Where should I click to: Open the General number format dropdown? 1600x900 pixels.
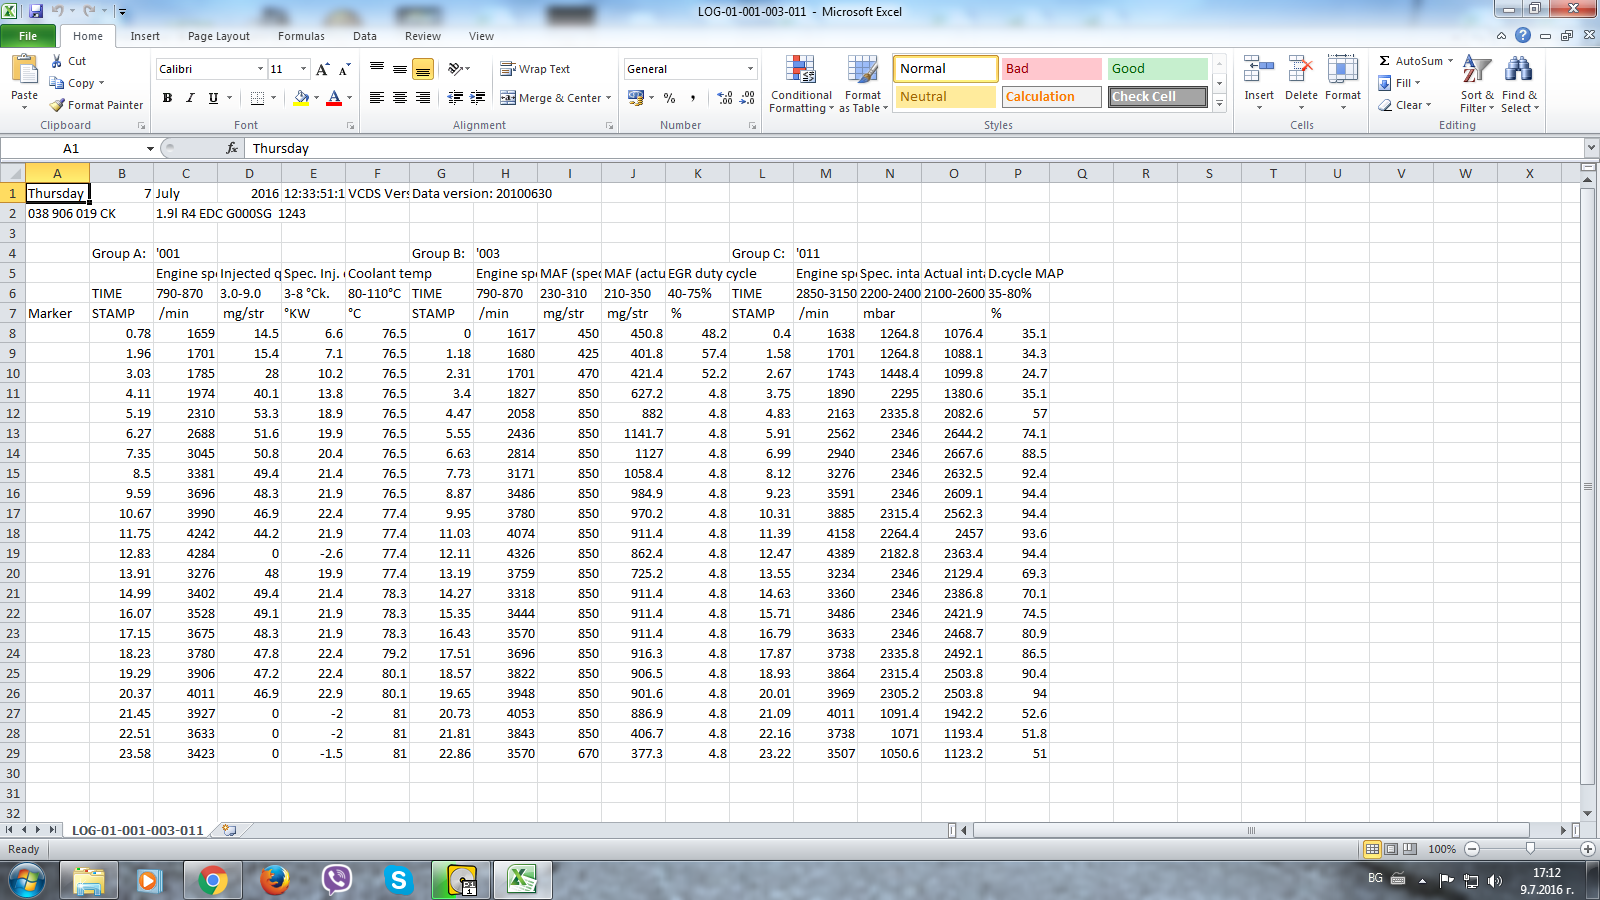tap(750, 69)
